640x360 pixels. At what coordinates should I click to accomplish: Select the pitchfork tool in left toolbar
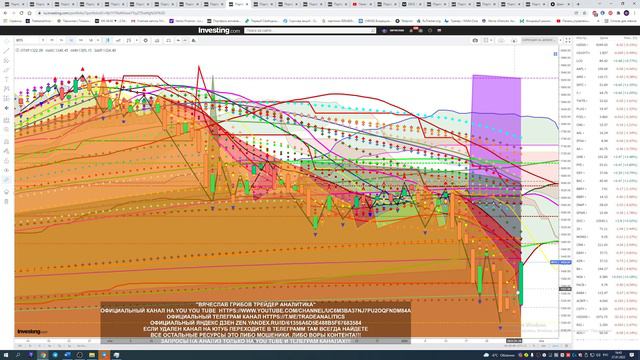coord(6,60)
